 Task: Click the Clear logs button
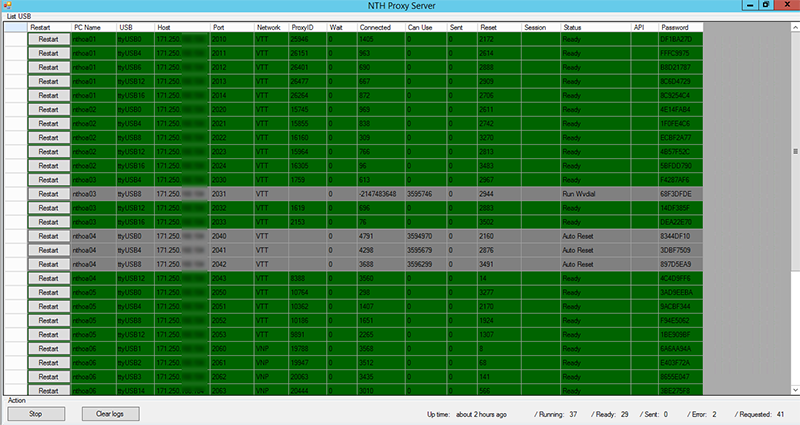tap(110, 414)
